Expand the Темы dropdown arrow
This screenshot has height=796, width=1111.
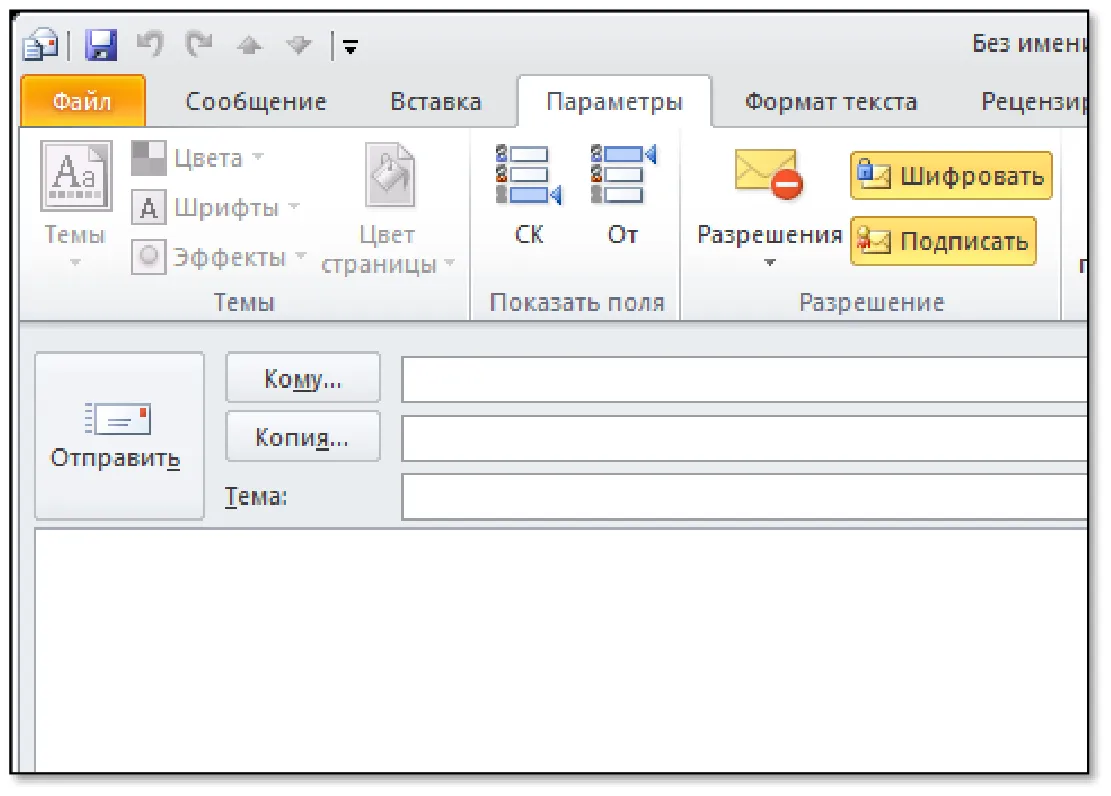click(75, 263)
